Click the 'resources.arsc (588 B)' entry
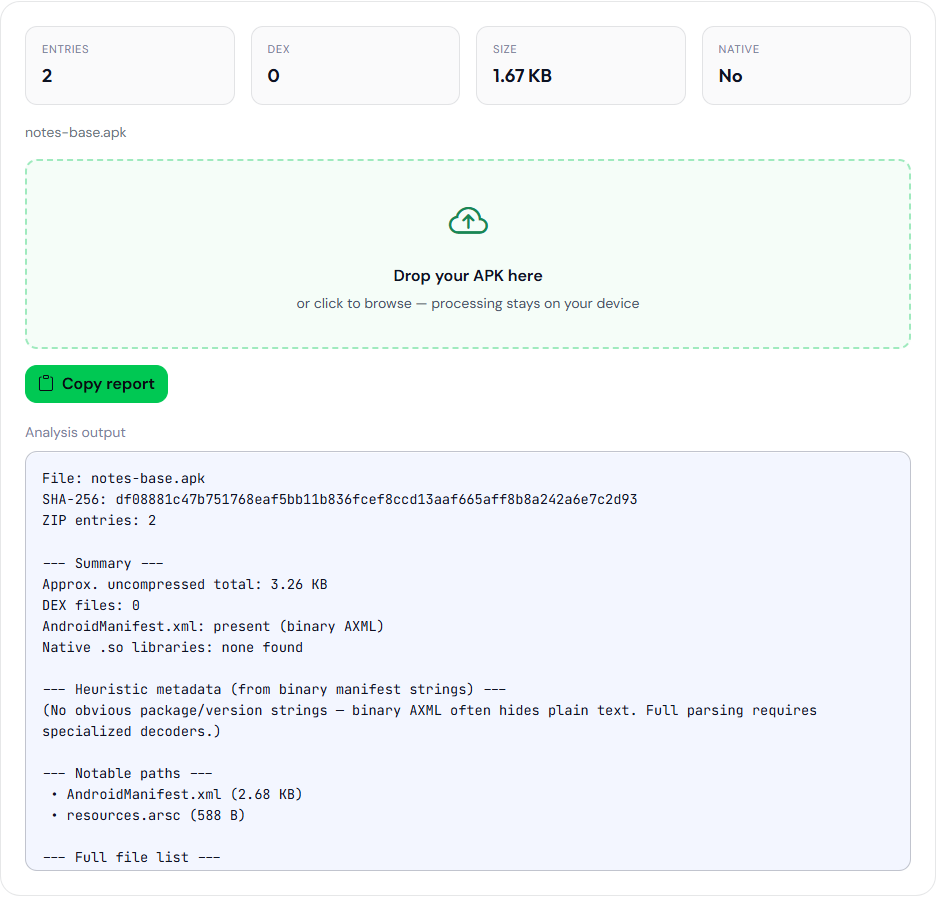This screenshot has height=897, width=936. [156, 815]
